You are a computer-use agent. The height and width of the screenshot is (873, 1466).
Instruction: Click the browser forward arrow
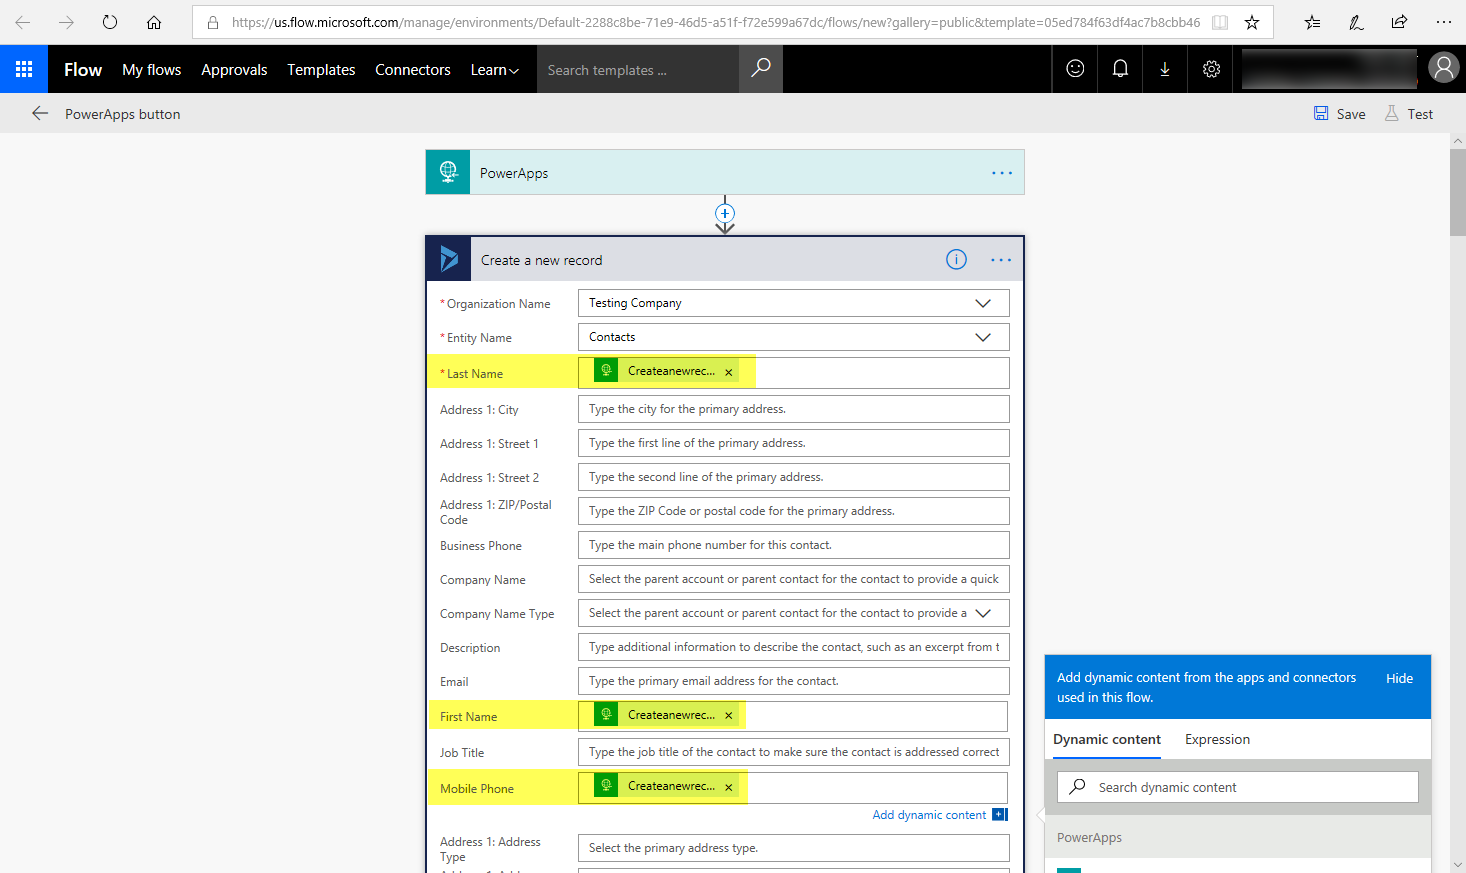[x=66, y=22]
